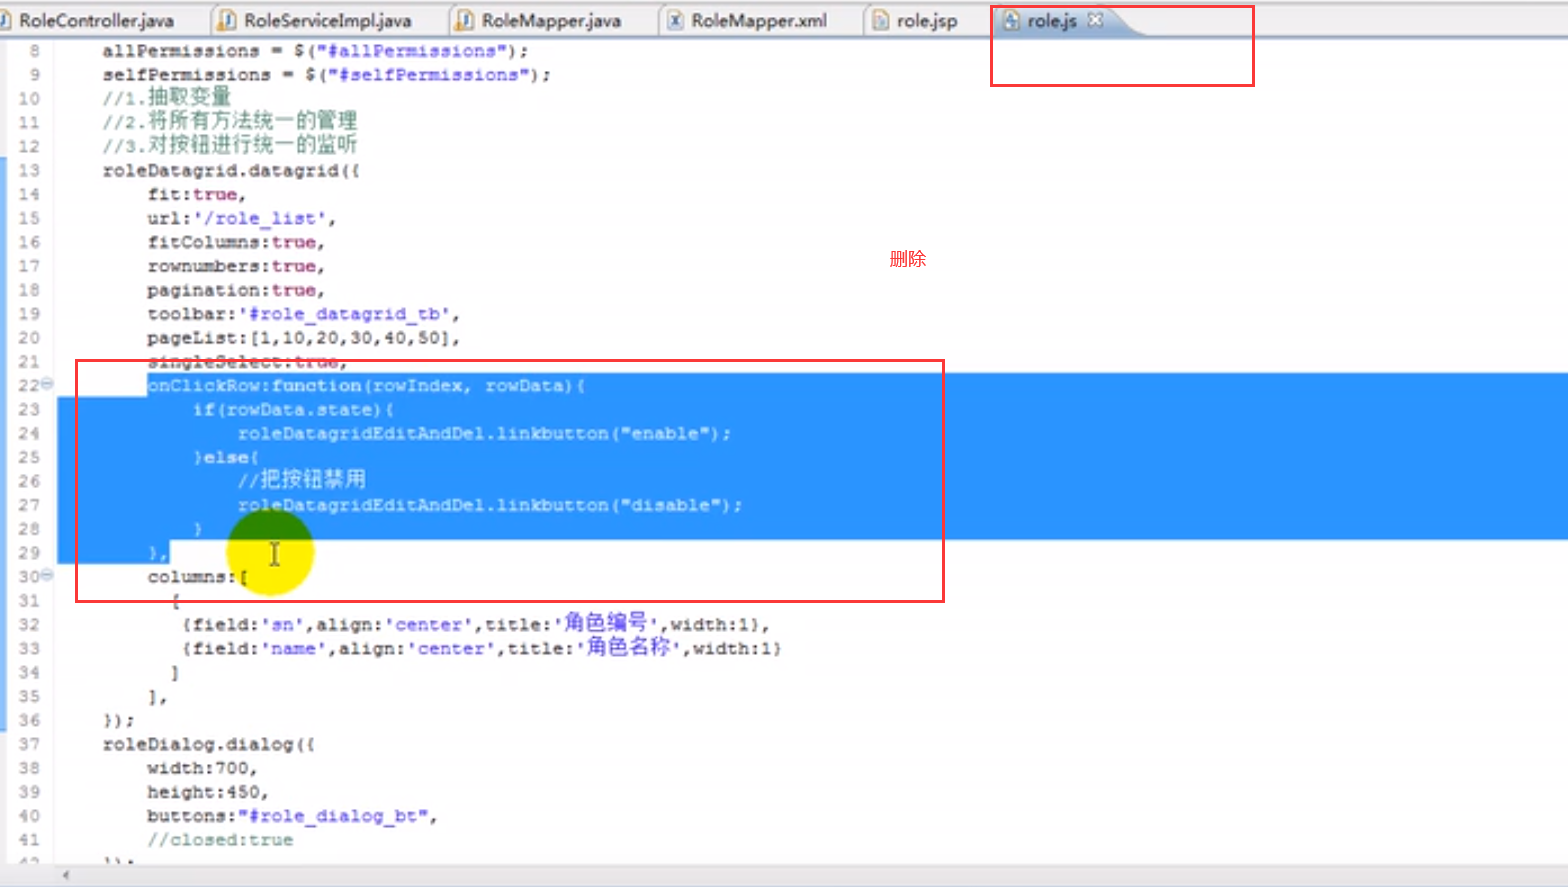The image size is (1568, 887).
Task: Click the if(rowData.state) line
Action: (293, 409)
